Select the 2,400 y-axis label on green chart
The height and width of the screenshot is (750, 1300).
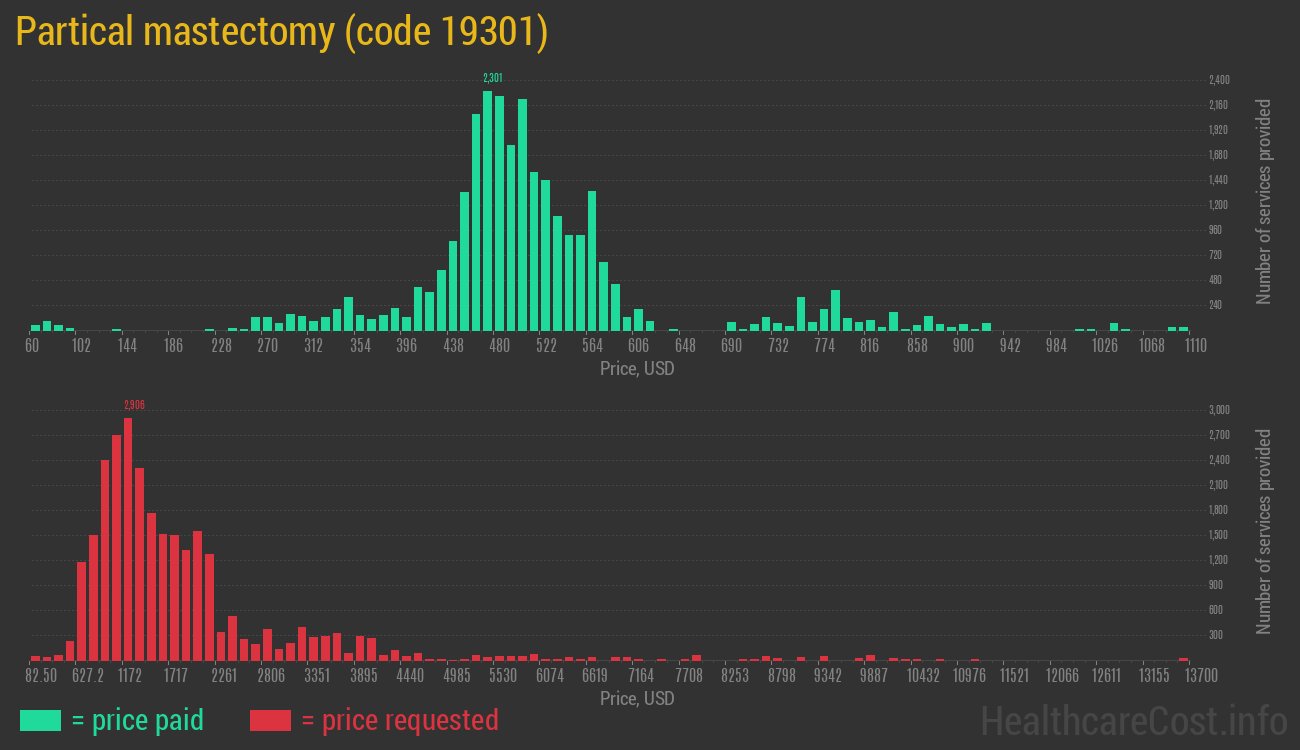pos(1219,80)
